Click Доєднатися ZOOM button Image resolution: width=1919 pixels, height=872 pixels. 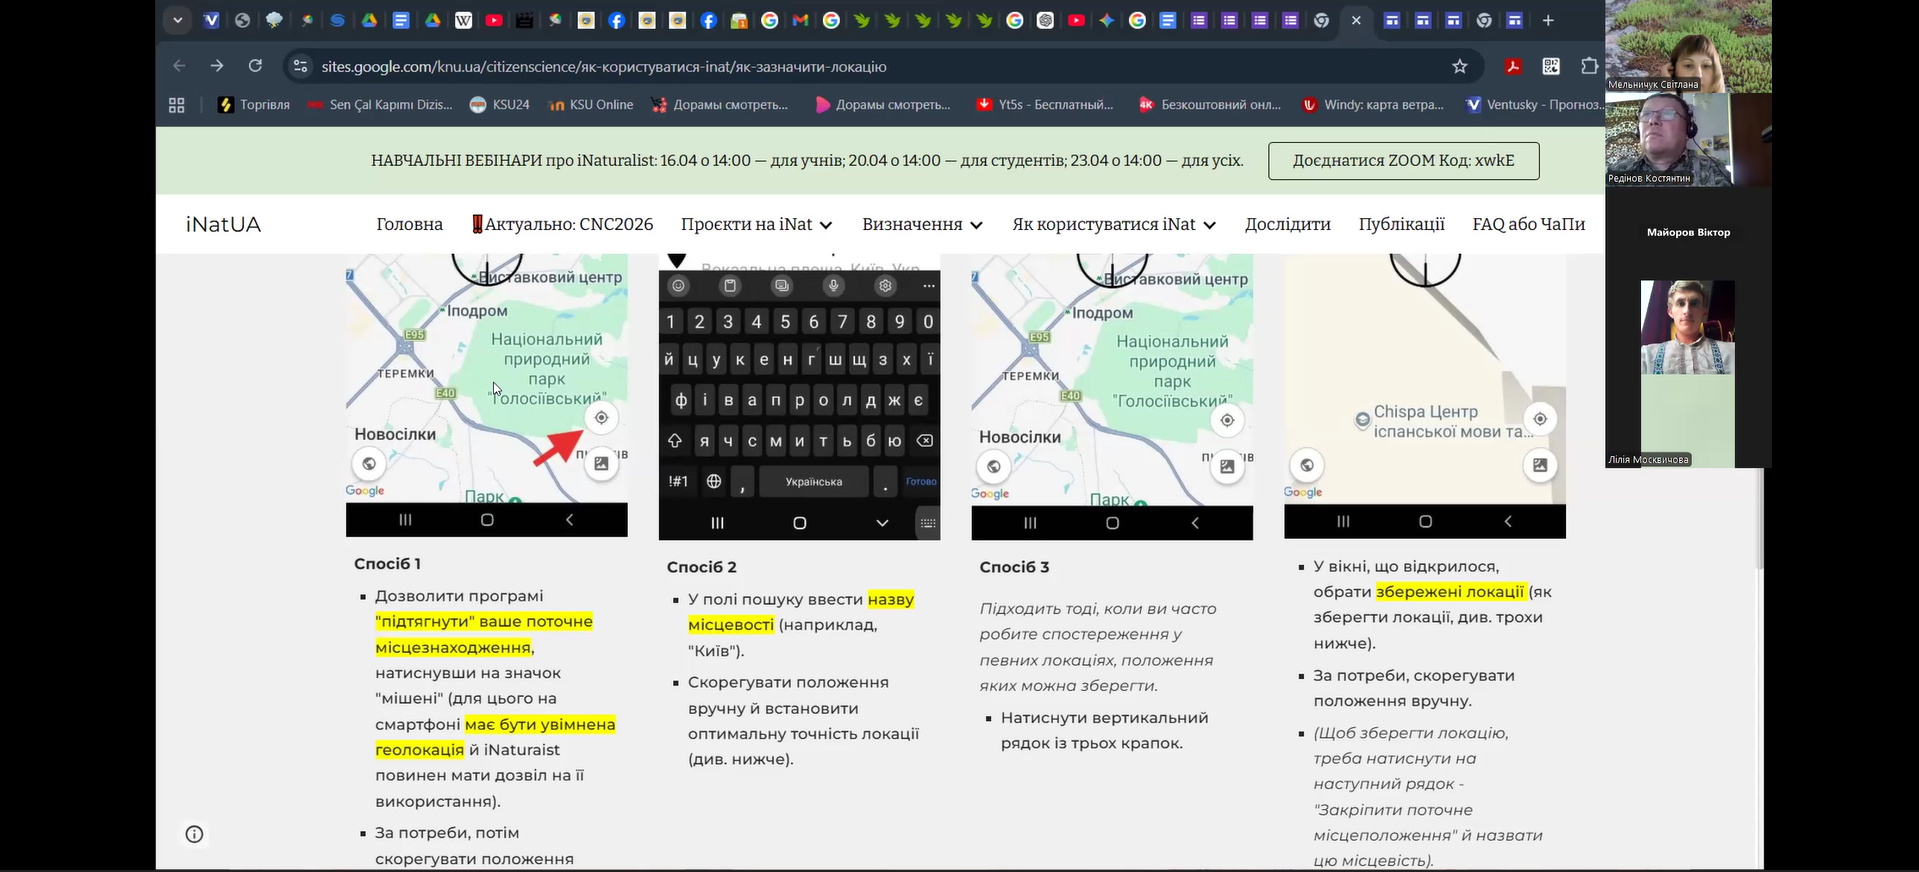click(x=1403, y=161)
